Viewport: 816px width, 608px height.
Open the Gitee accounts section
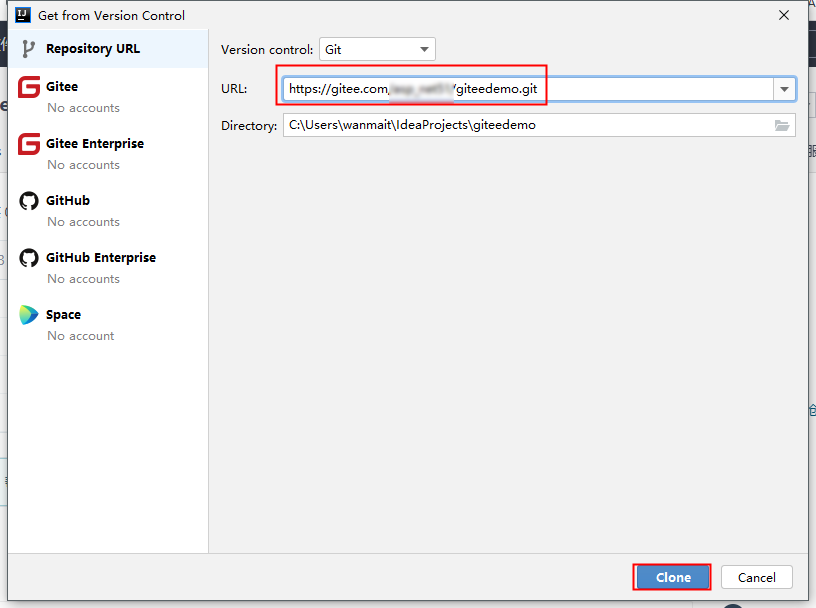108,97
